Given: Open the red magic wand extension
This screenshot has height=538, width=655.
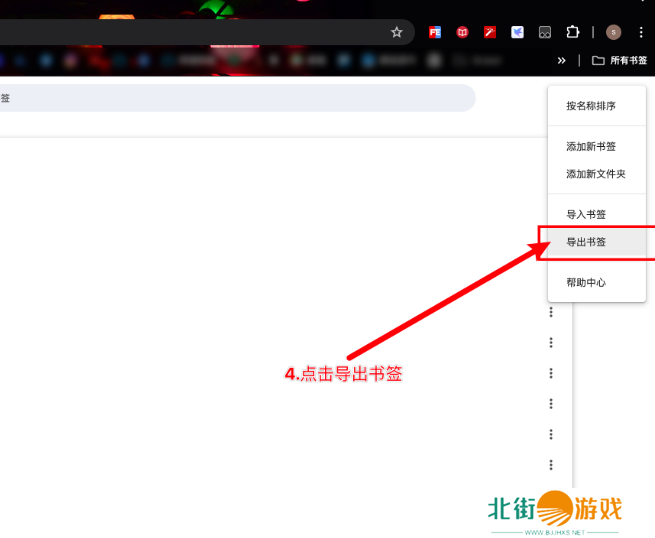Looking at the screenshot, I should pos(490,32).
